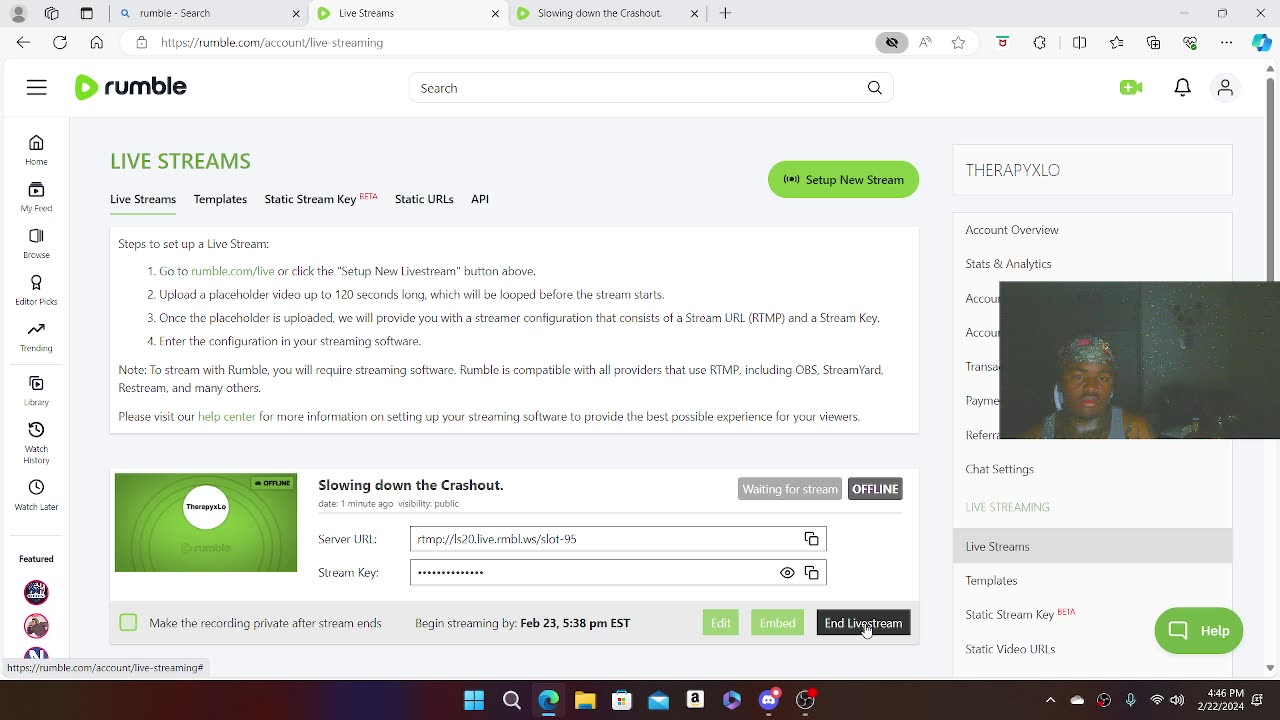Open Static Video URLs in right menu
Image resolution: width=1280 pixels, height=720 pixels.
point(1010,649)
